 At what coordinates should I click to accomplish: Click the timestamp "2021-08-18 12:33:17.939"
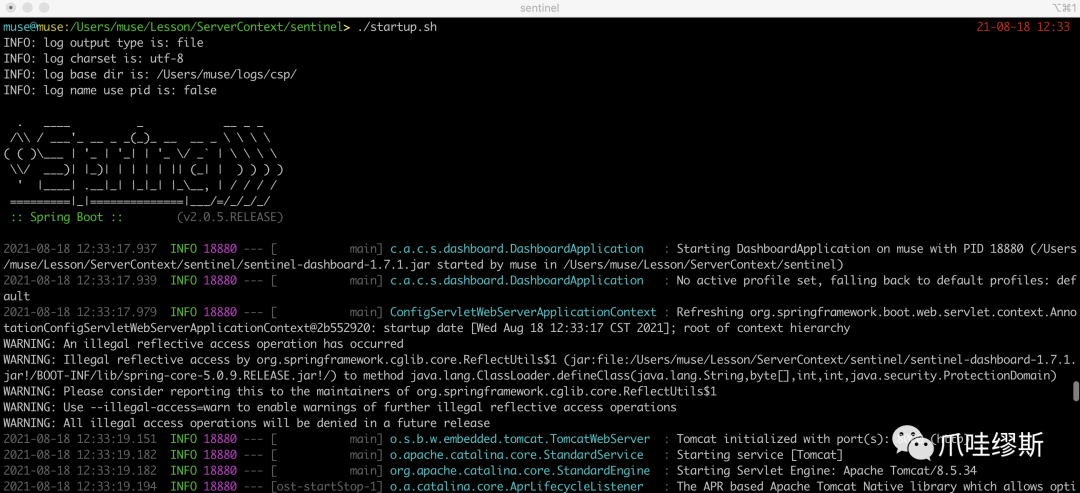click(80, 280)
